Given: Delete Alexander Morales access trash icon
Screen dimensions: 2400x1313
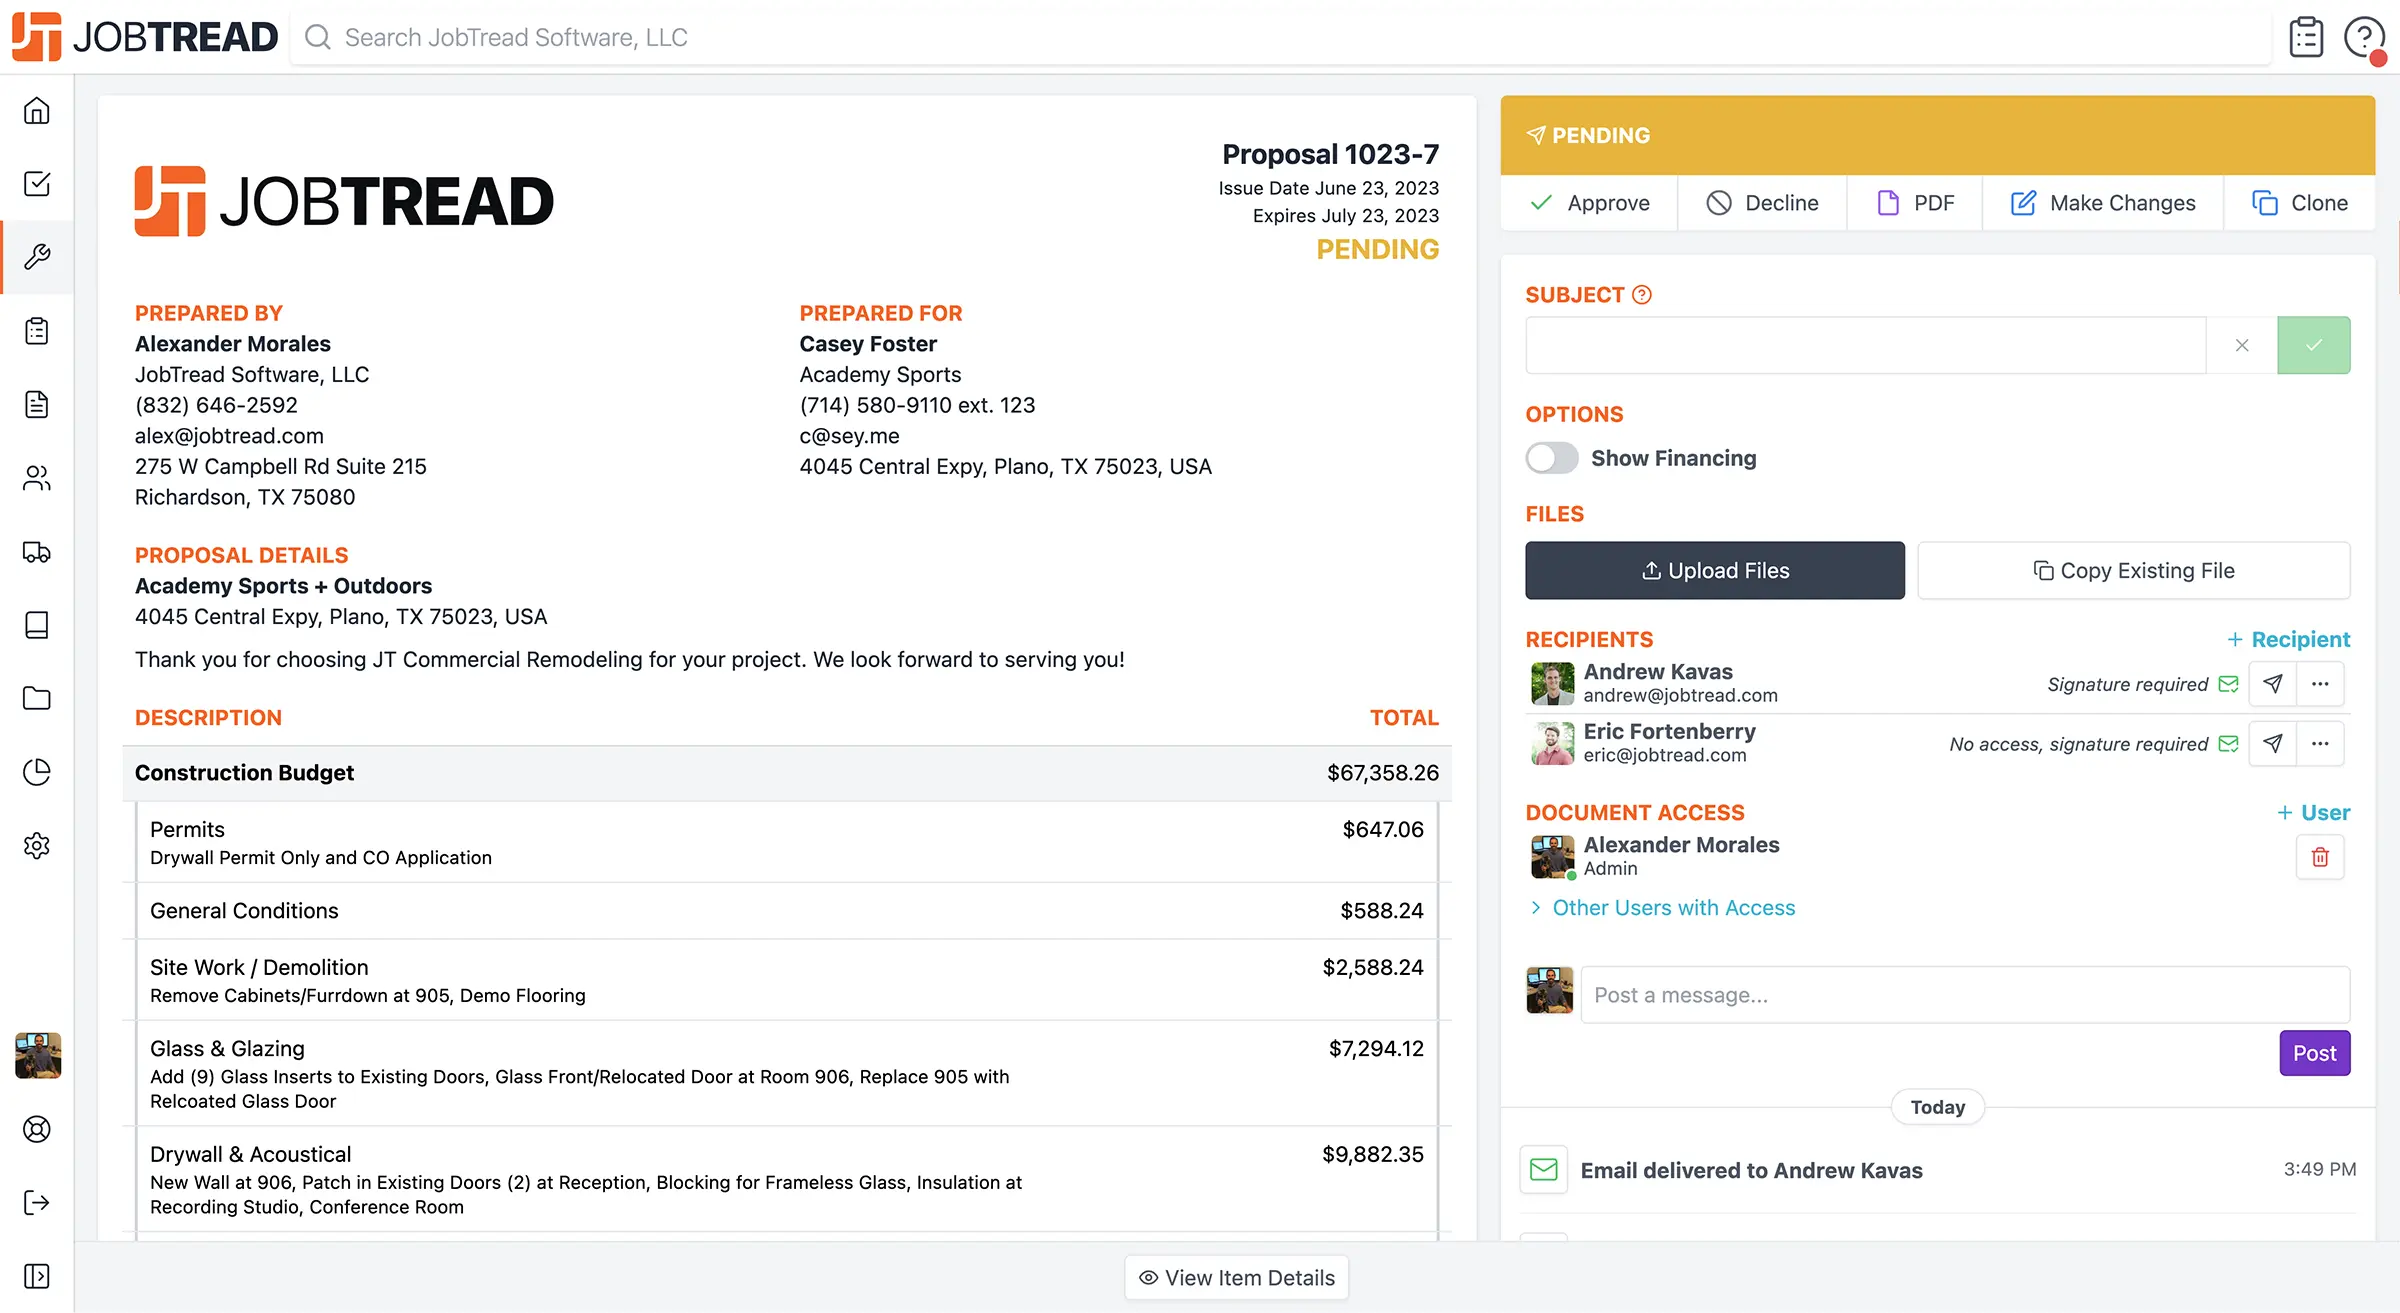Looking at the screenshot, I should click(x=2320, y=857).
